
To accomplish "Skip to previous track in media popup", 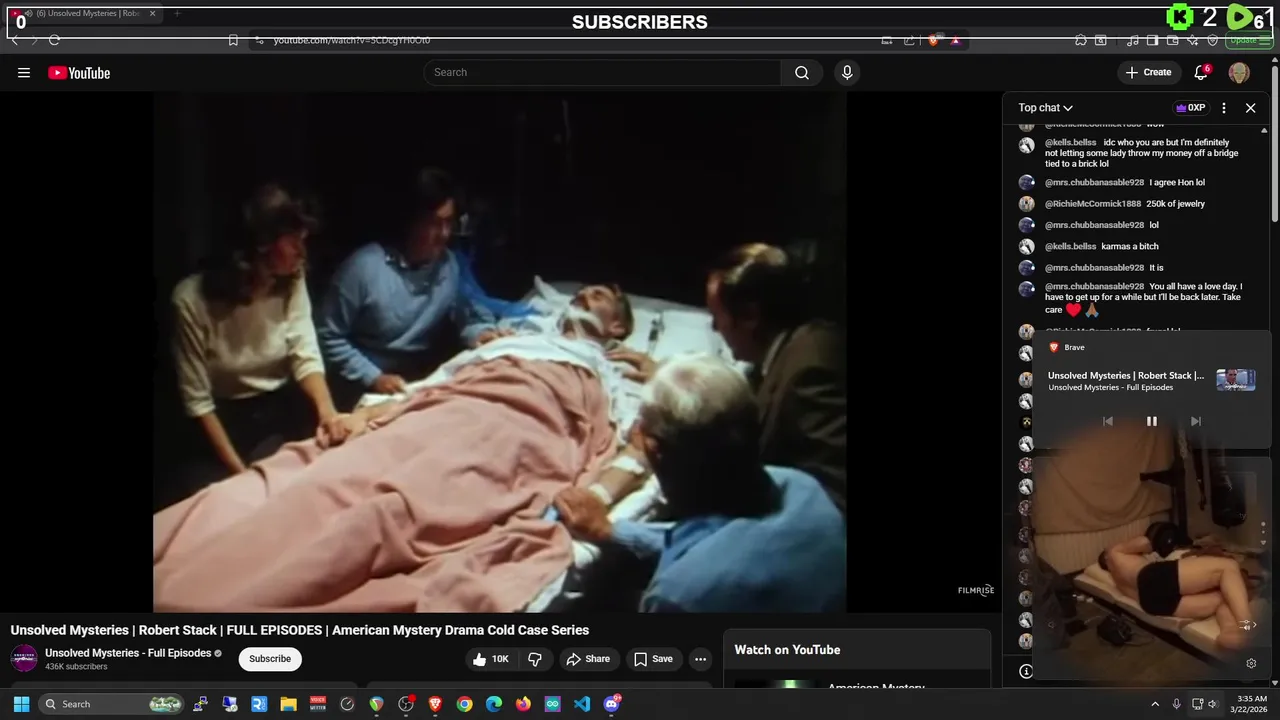I will [x=1108, y=421].
